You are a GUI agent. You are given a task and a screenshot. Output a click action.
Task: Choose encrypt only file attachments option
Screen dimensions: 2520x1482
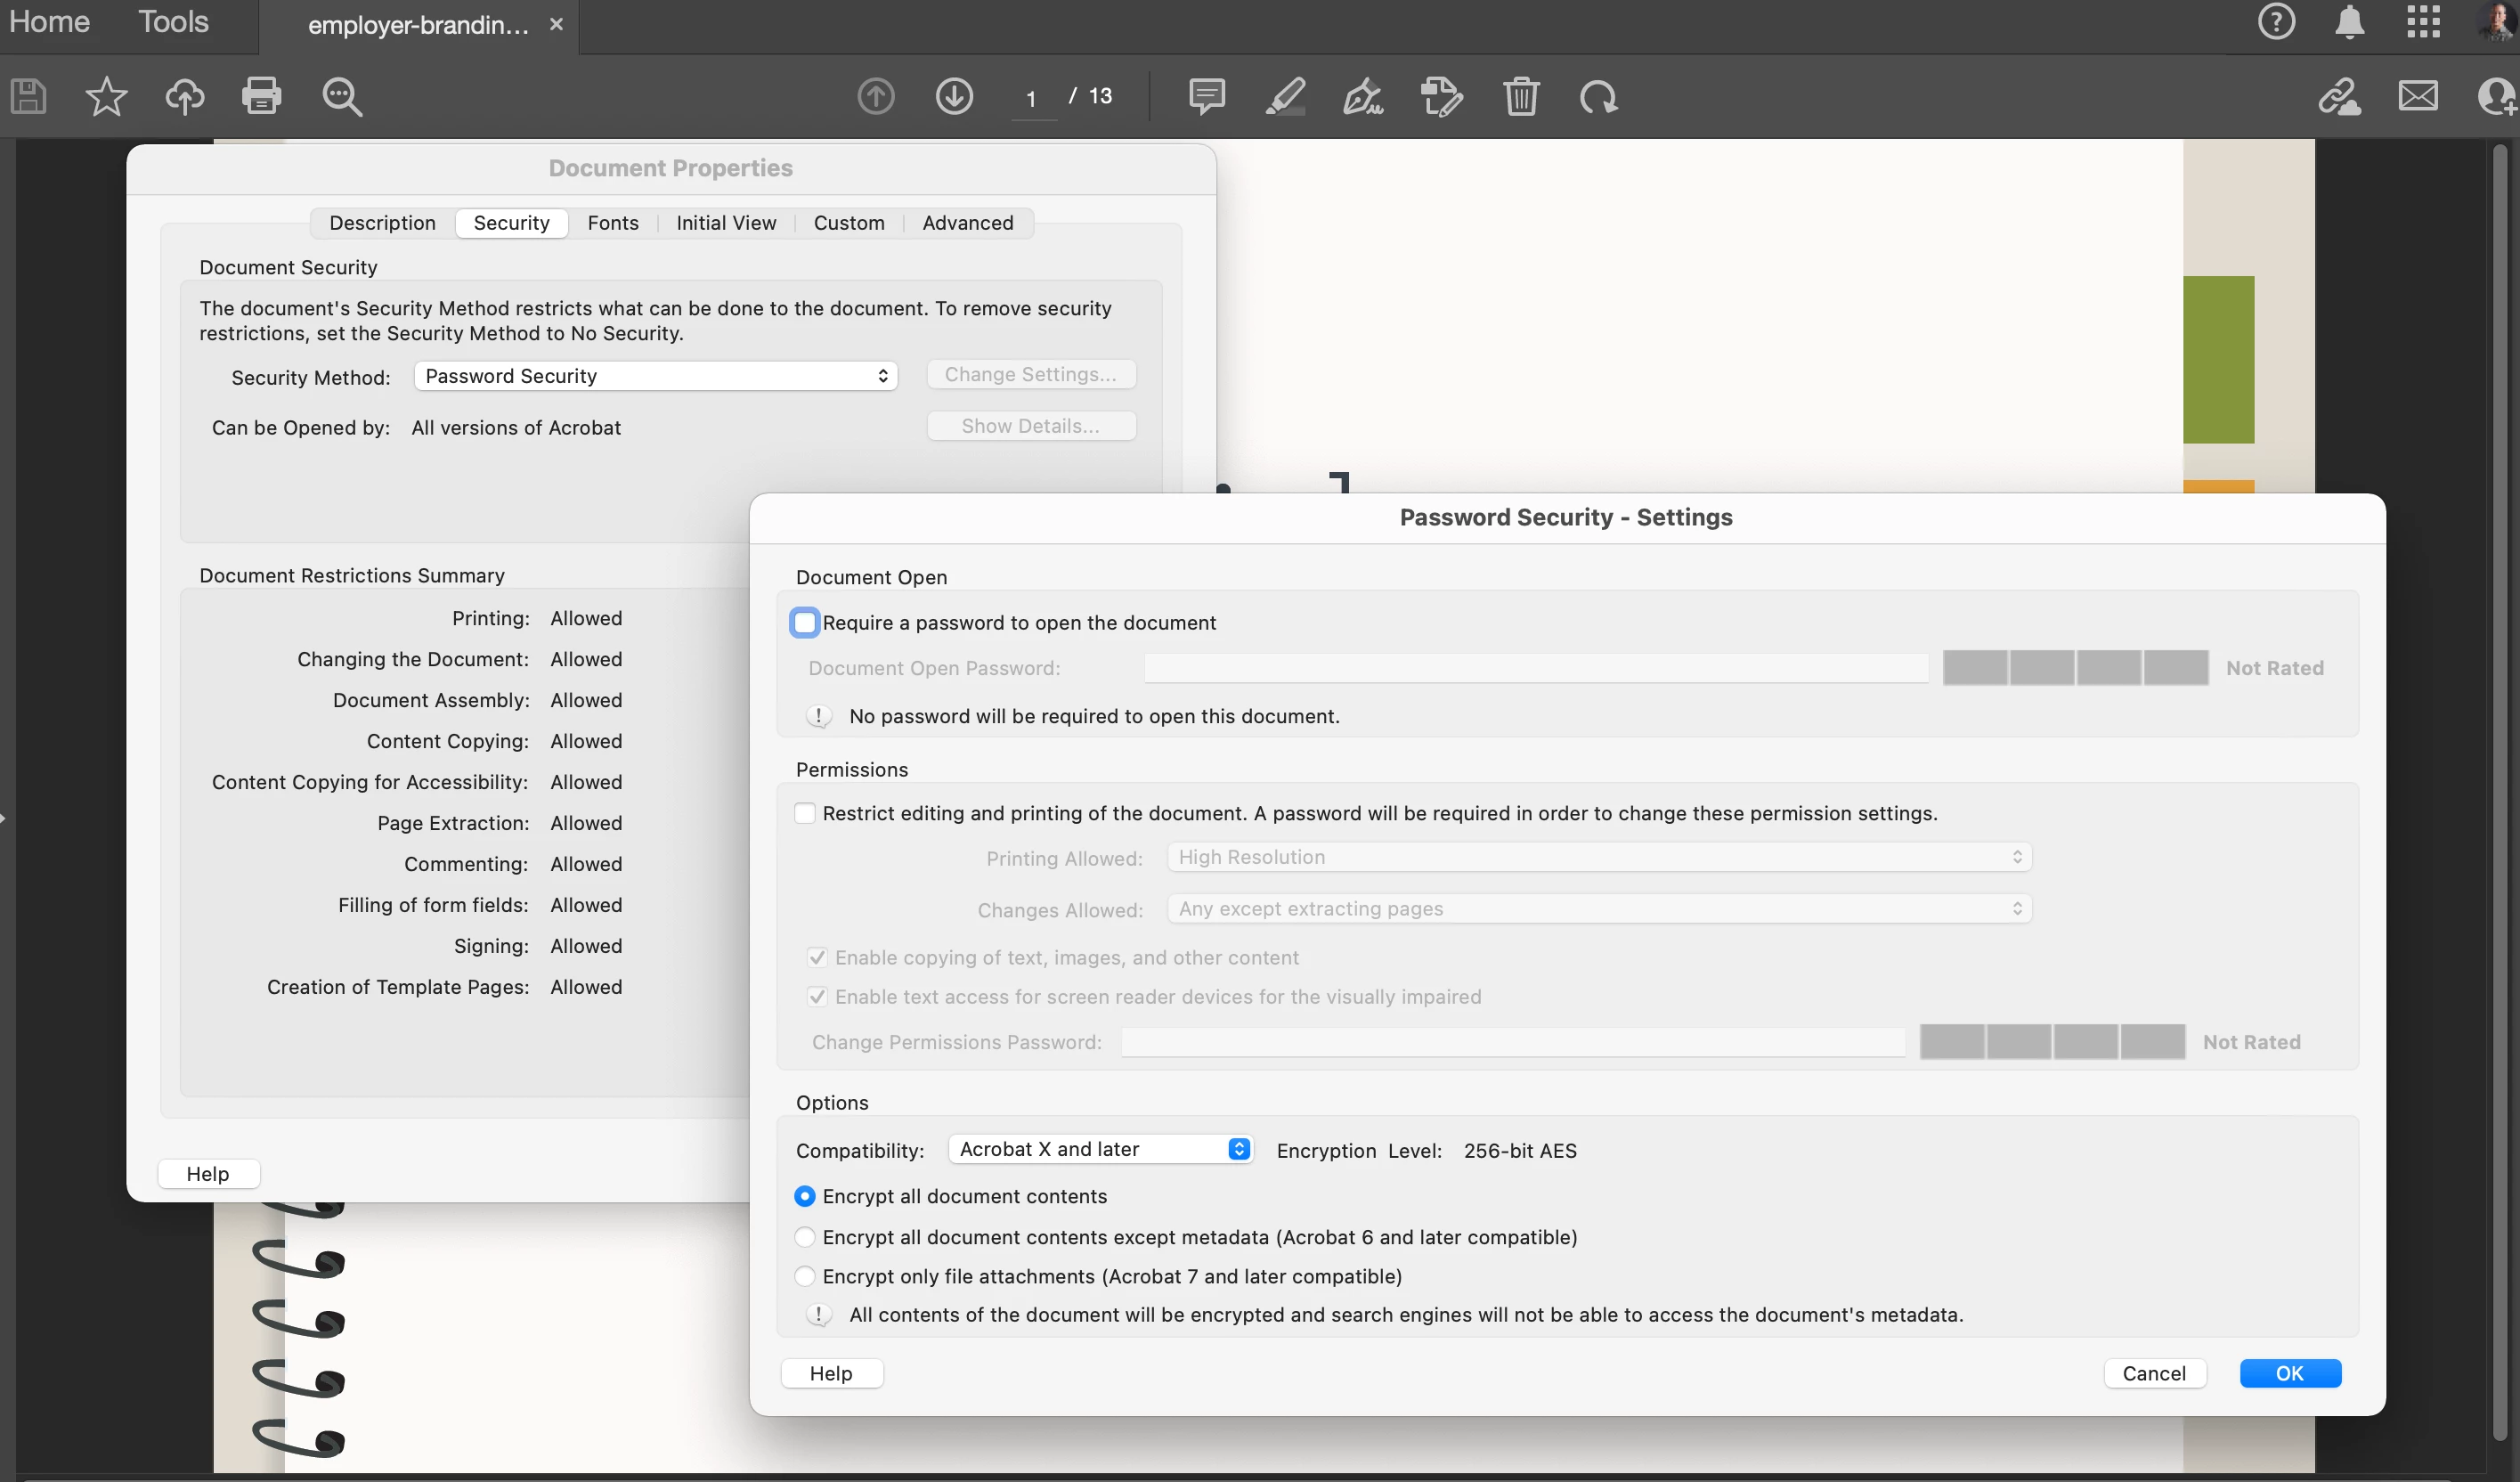pyautogui.click(x=804, y=1276)
